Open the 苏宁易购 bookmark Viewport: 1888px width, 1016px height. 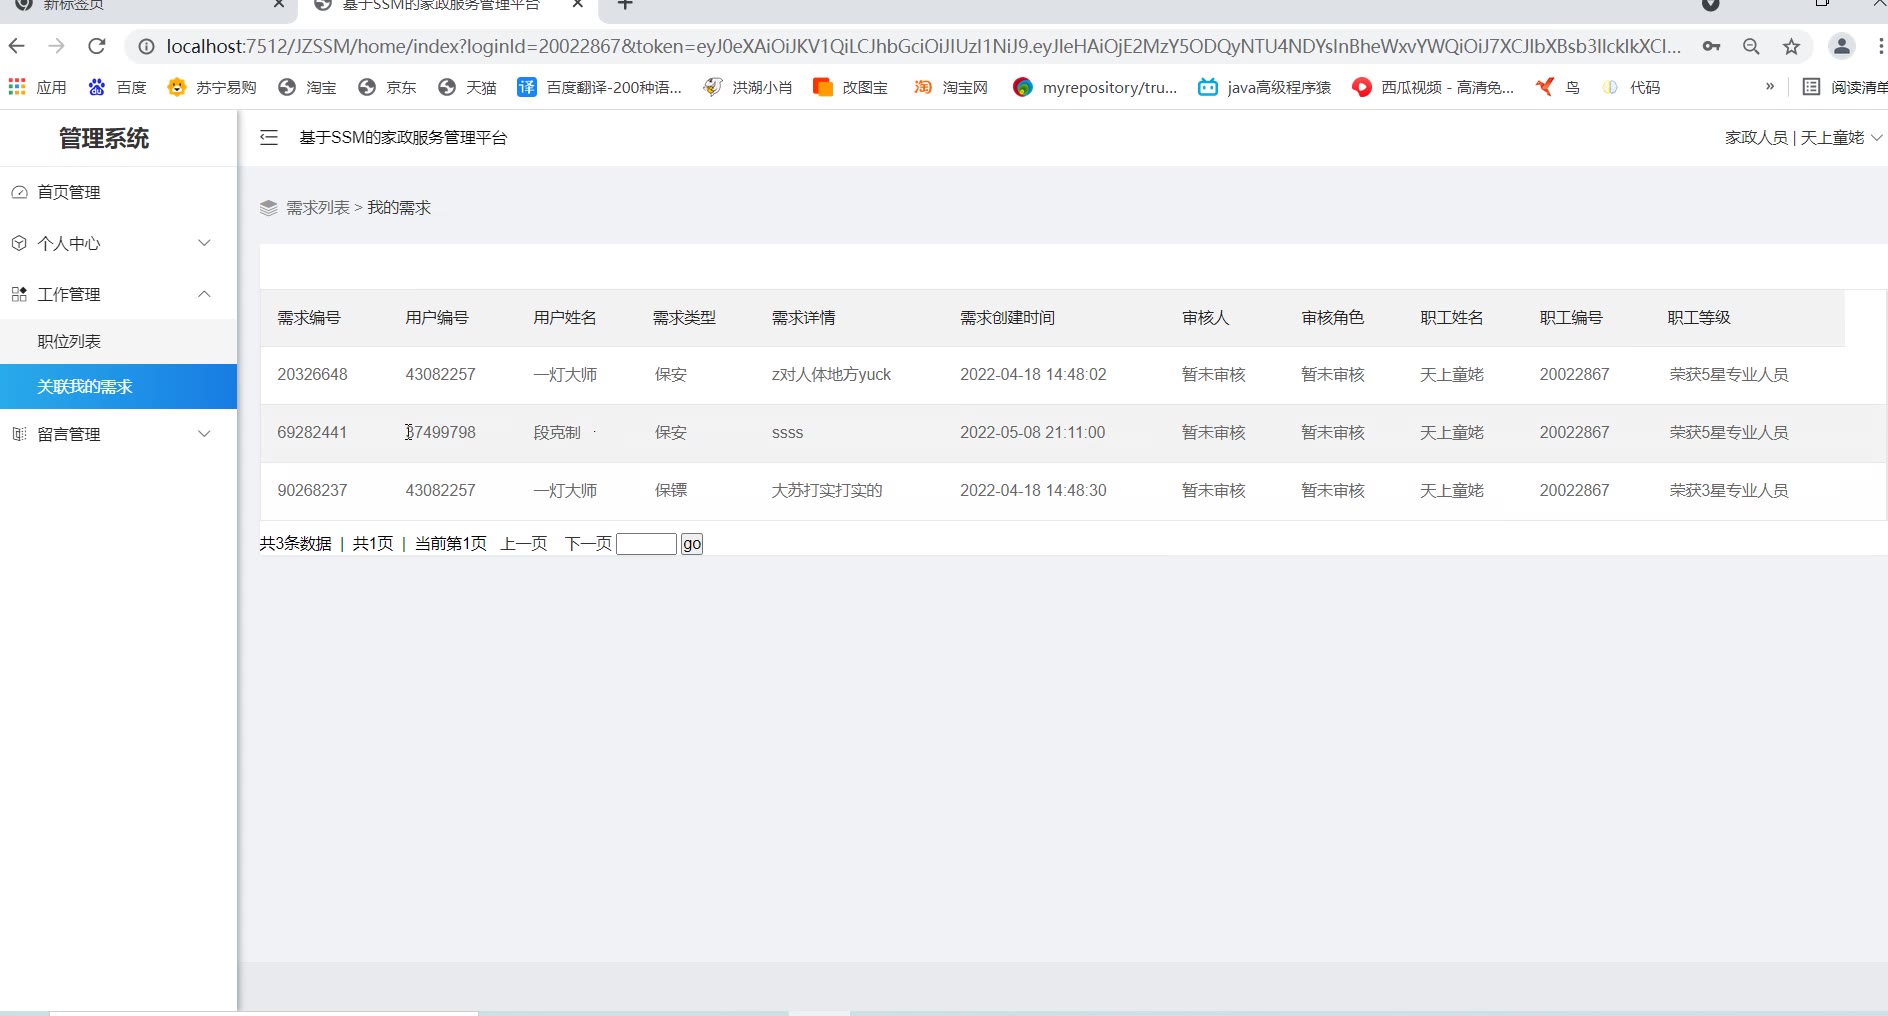[x=212, y=88]
